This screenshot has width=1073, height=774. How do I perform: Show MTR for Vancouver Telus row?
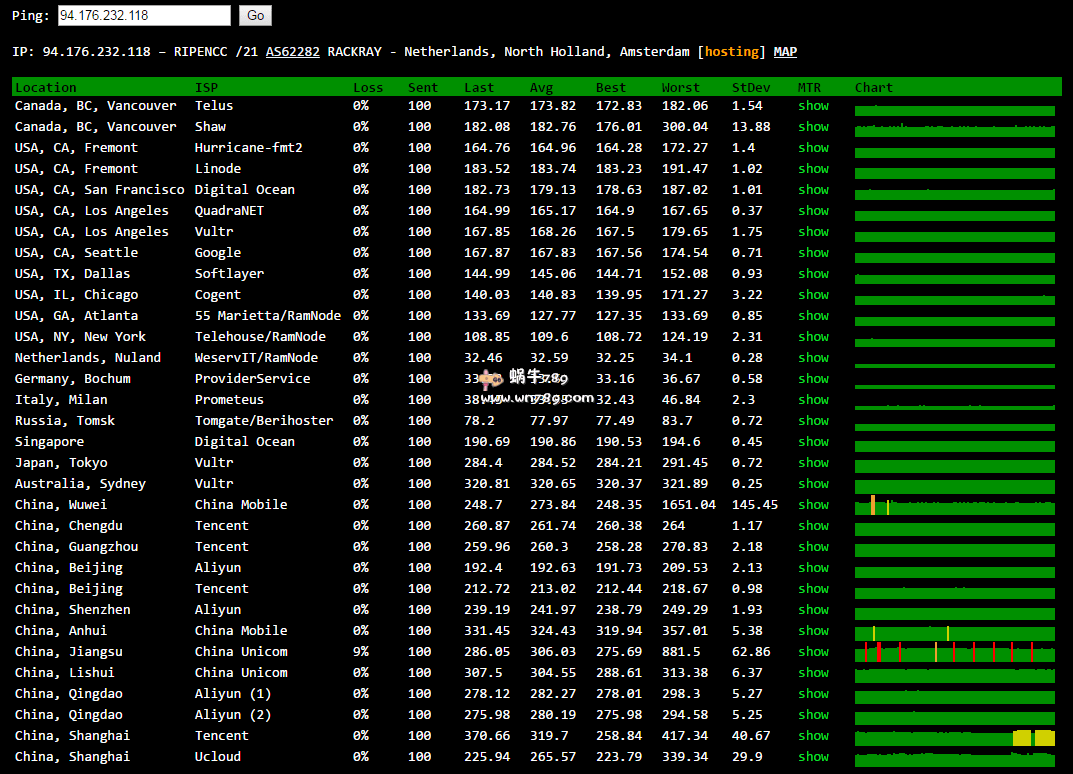(813, 106)
